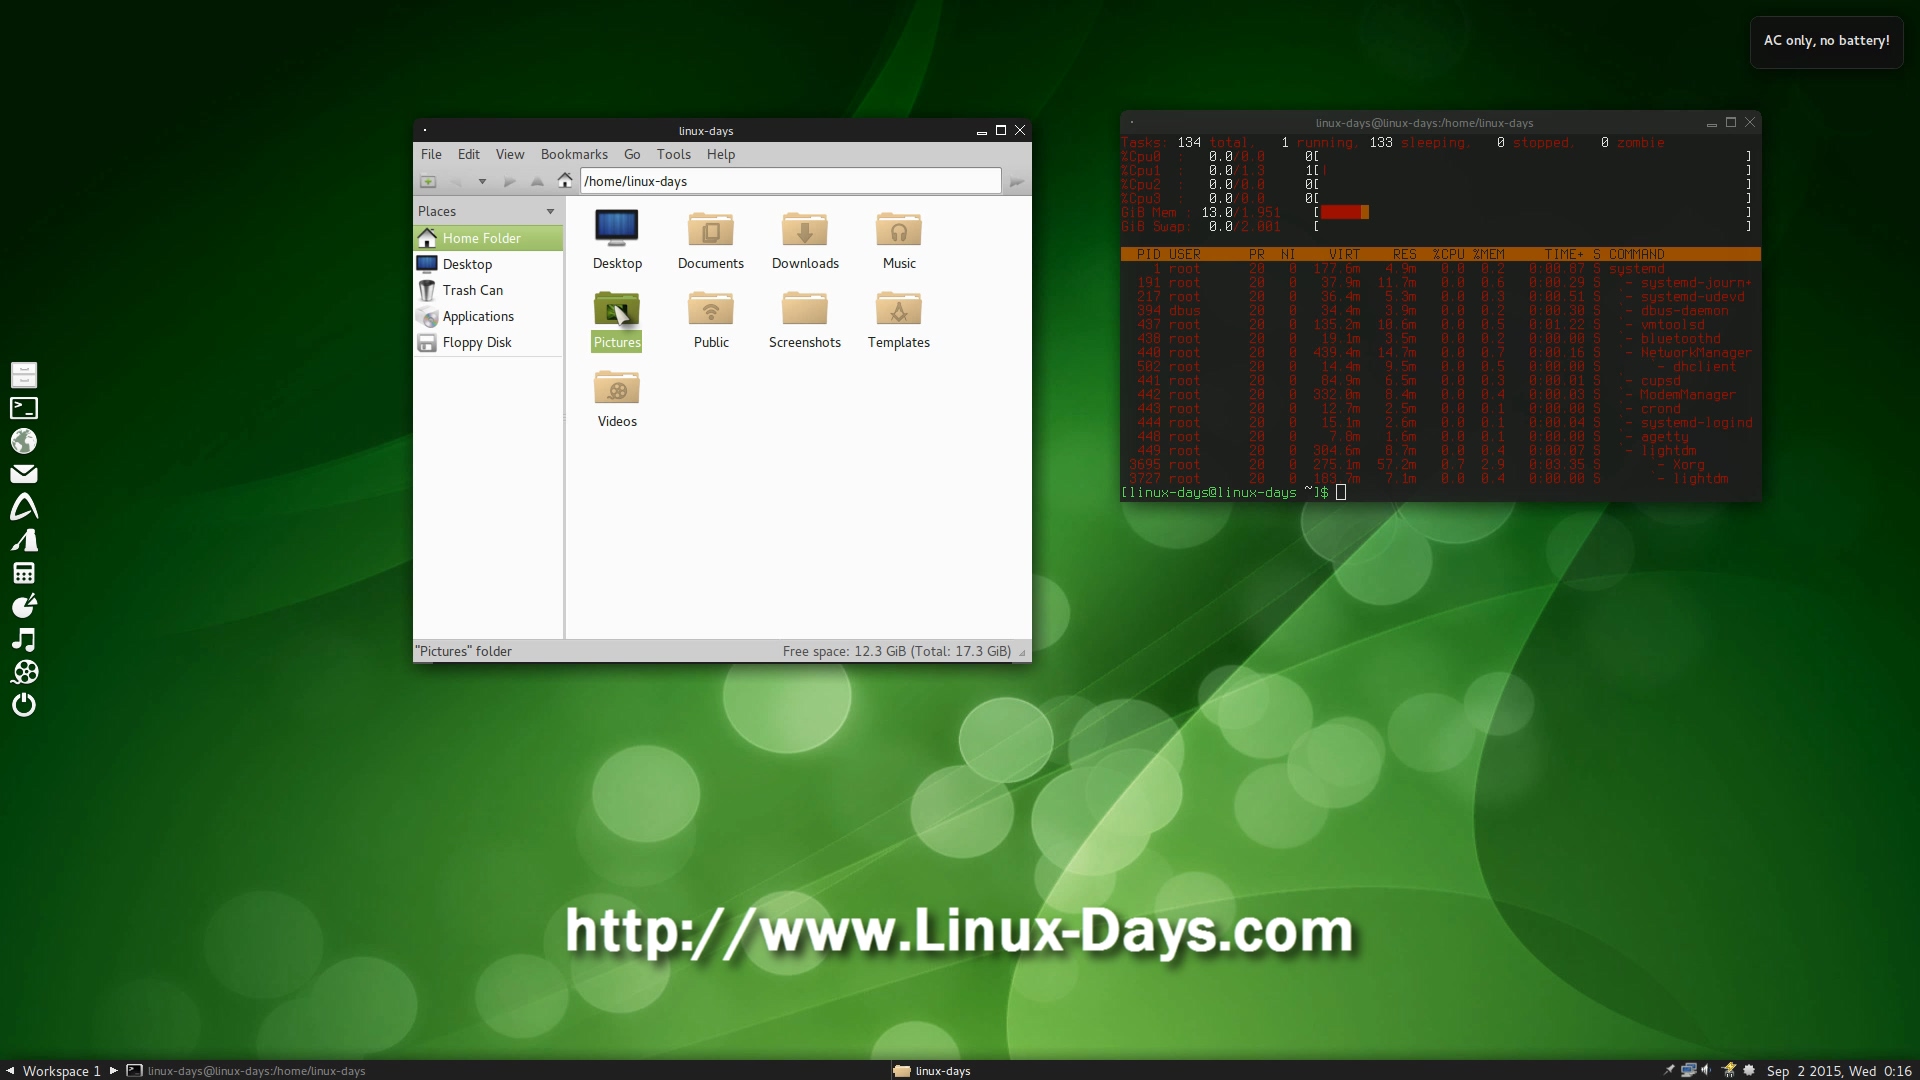1920x1080 pixels.
Task: Click the resize grip in the file manager status bar
Action: point(1022,652)
